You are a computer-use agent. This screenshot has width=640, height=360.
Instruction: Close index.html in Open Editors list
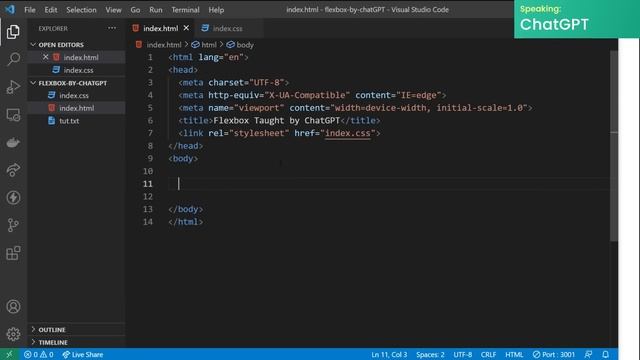pos(45,57)
